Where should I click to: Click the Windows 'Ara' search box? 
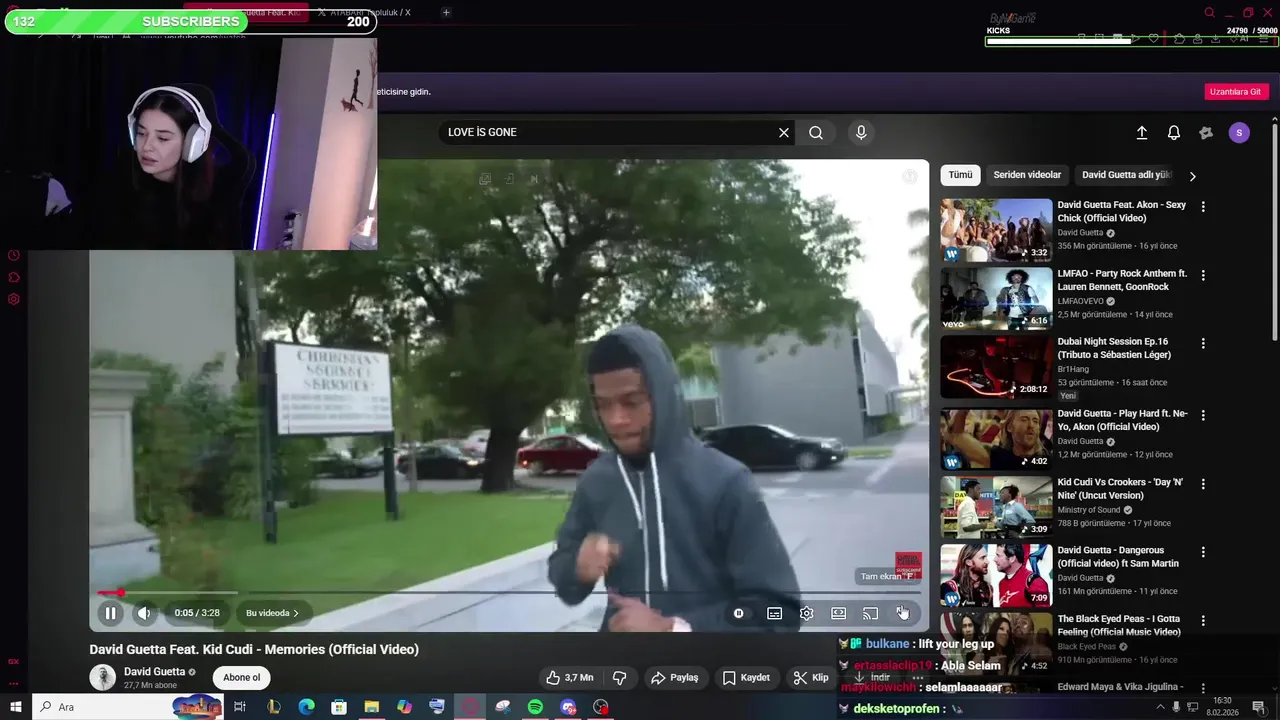[127, 707]
